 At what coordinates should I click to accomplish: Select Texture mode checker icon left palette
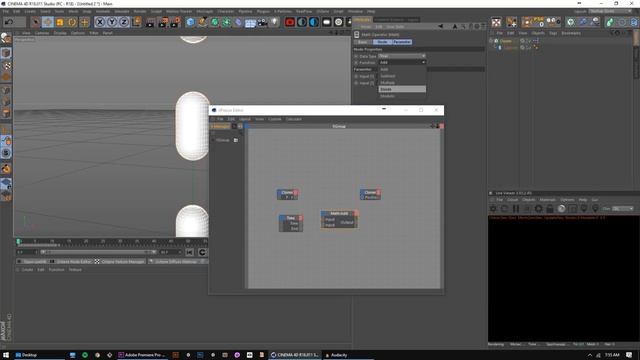tap(6, 65)
